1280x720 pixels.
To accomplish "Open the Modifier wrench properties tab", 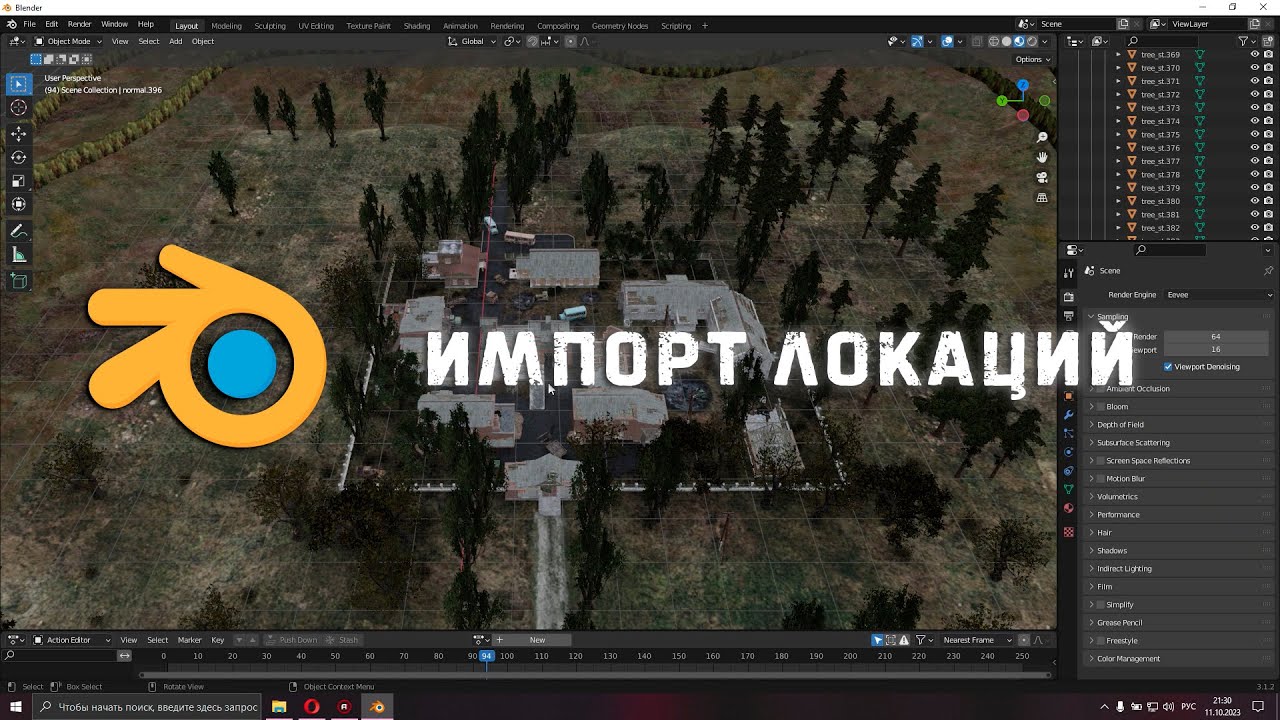I will tap(1068, 415).
